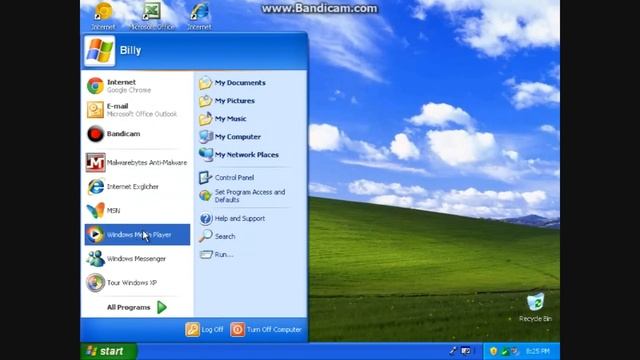Open Help and Support icon
This screenshot has height=360, width=640.
(205, 219)
